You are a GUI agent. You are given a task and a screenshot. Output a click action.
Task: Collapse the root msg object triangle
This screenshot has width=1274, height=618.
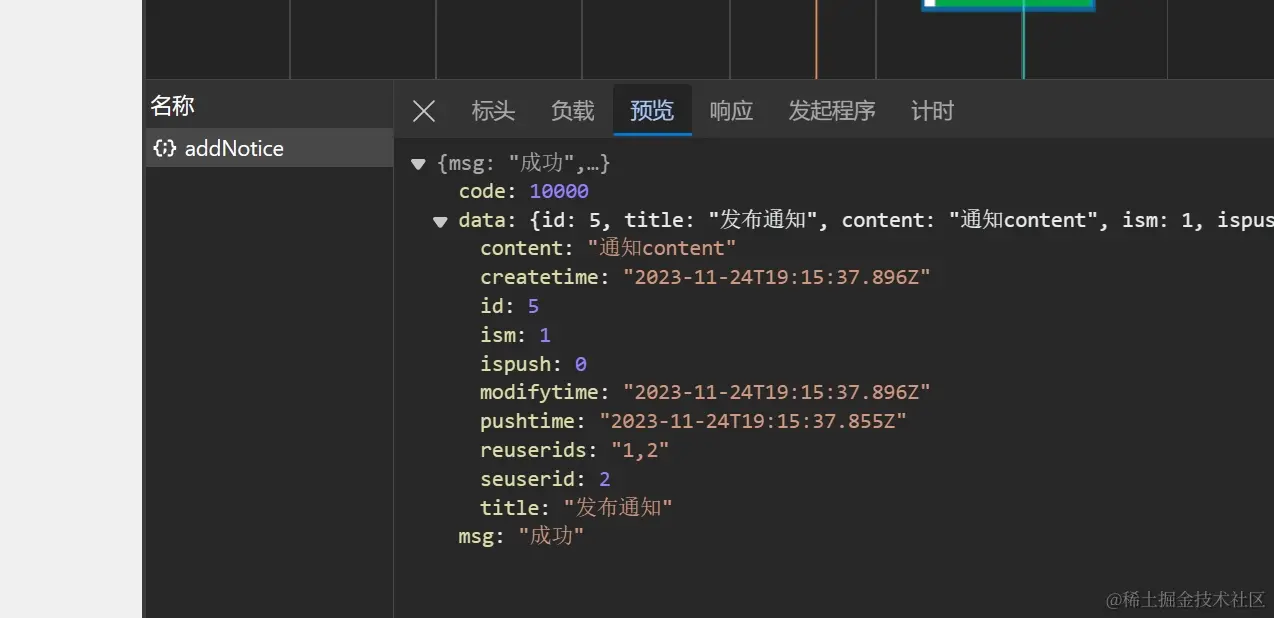(418, 164)
